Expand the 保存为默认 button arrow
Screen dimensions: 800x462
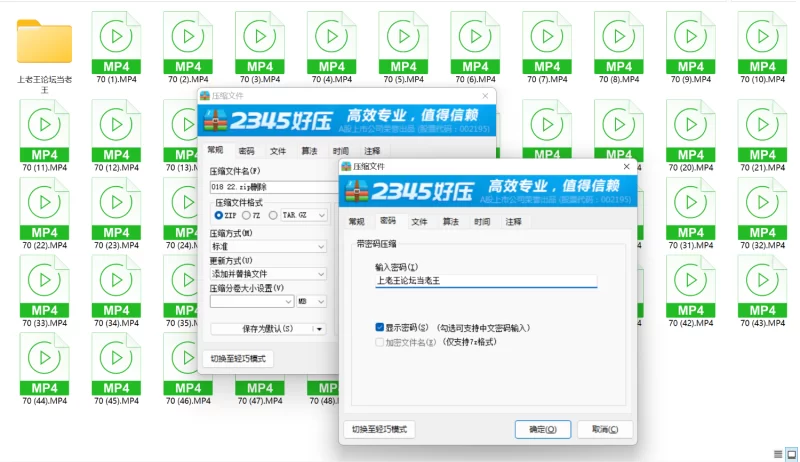point(319,329)
